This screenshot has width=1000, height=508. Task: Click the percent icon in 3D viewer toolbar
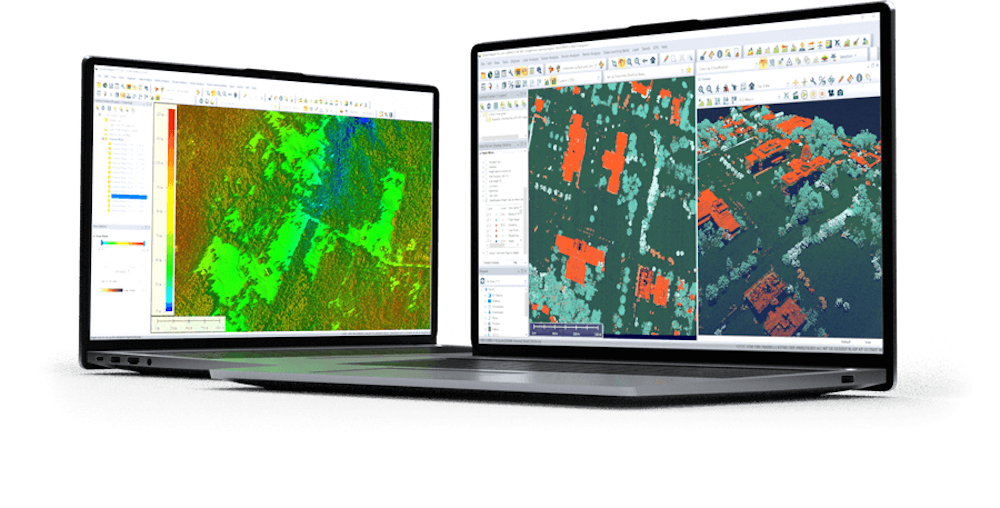click(x=822, y=80)
